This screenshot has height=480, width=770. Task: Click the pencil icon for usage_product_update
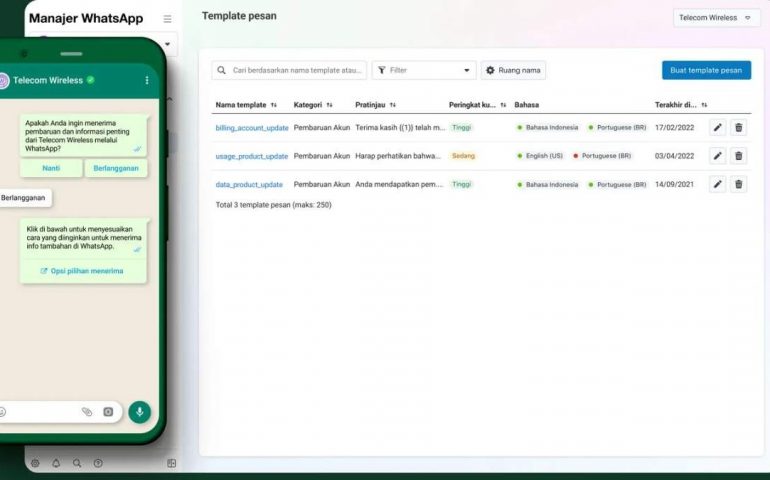pos(717,156)
